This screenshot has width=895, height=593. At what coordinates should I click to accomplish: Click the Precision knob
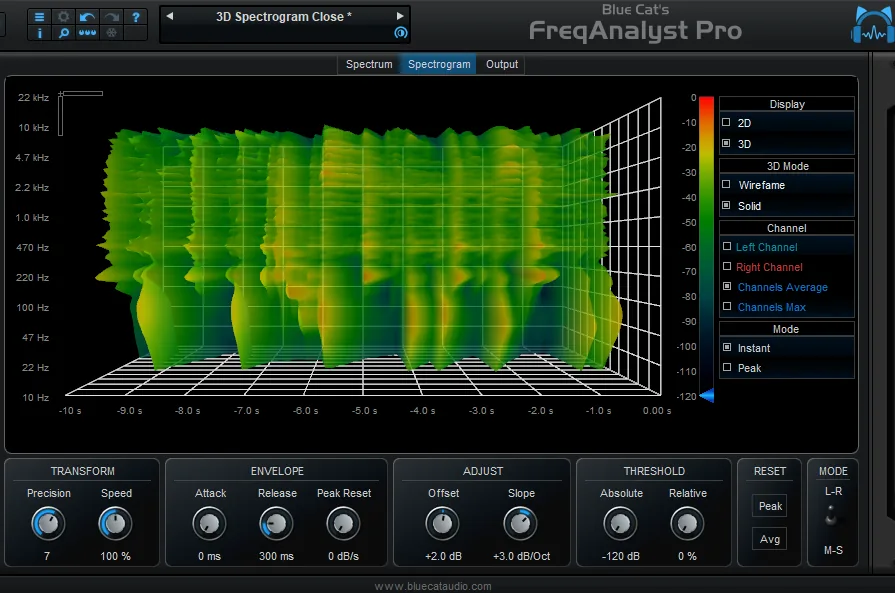pos(49,524)
